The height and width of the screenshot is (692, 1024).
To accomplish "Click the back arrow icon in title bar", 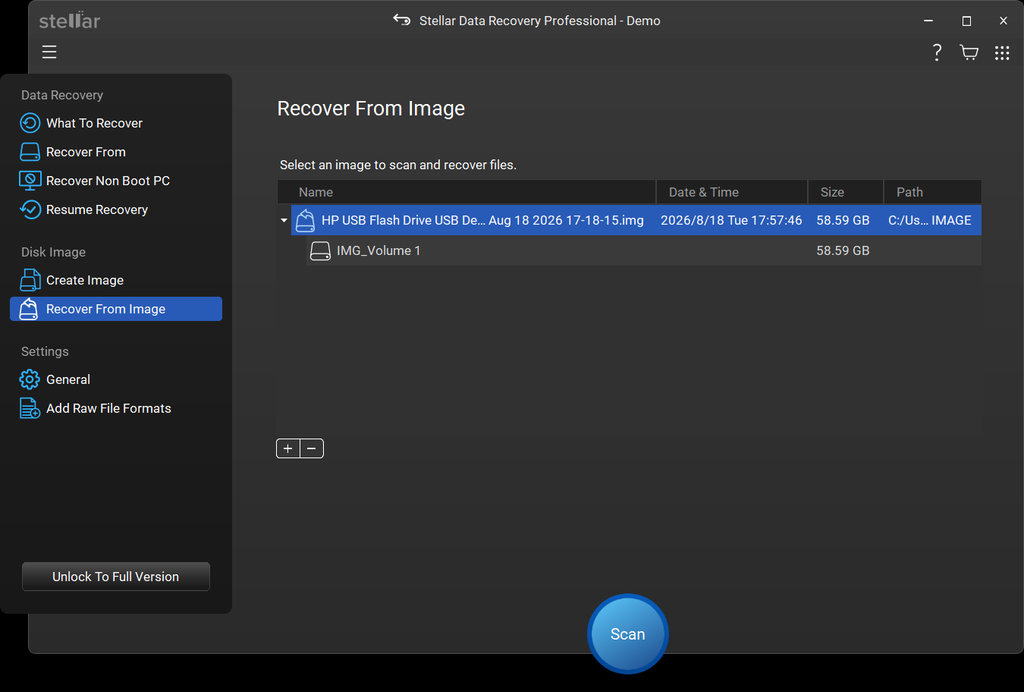I will pyautogui.click(x=402, y=20).
